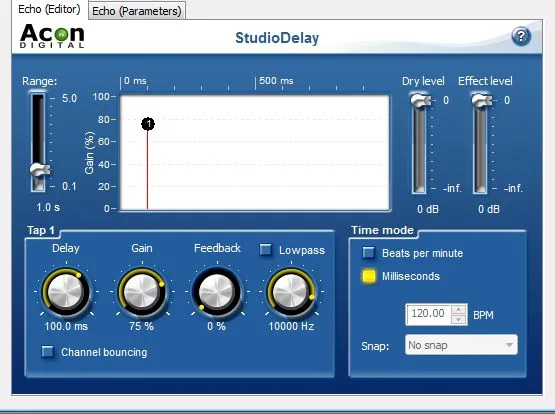Increase BPM with the up arrow
555x414 pixels.
[x=459, y=310]
